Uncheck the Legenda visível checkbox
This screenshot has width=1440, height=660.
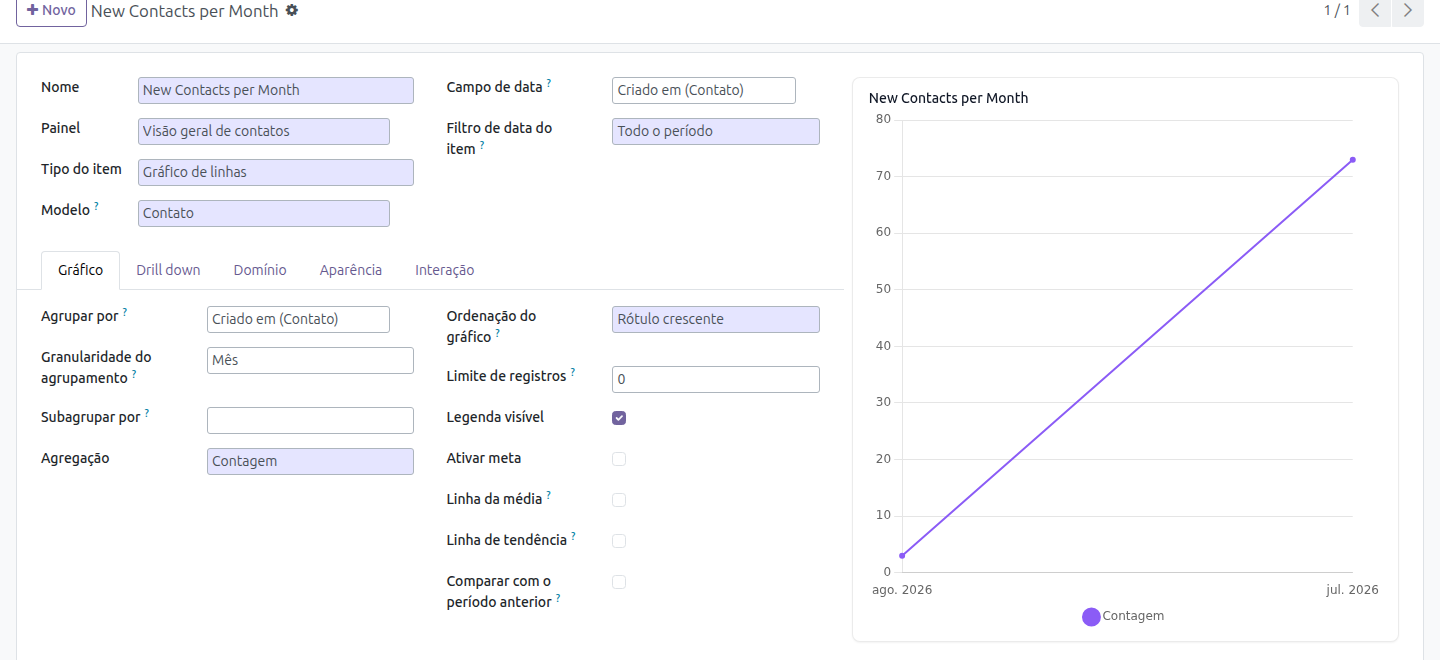pos(619,418)
